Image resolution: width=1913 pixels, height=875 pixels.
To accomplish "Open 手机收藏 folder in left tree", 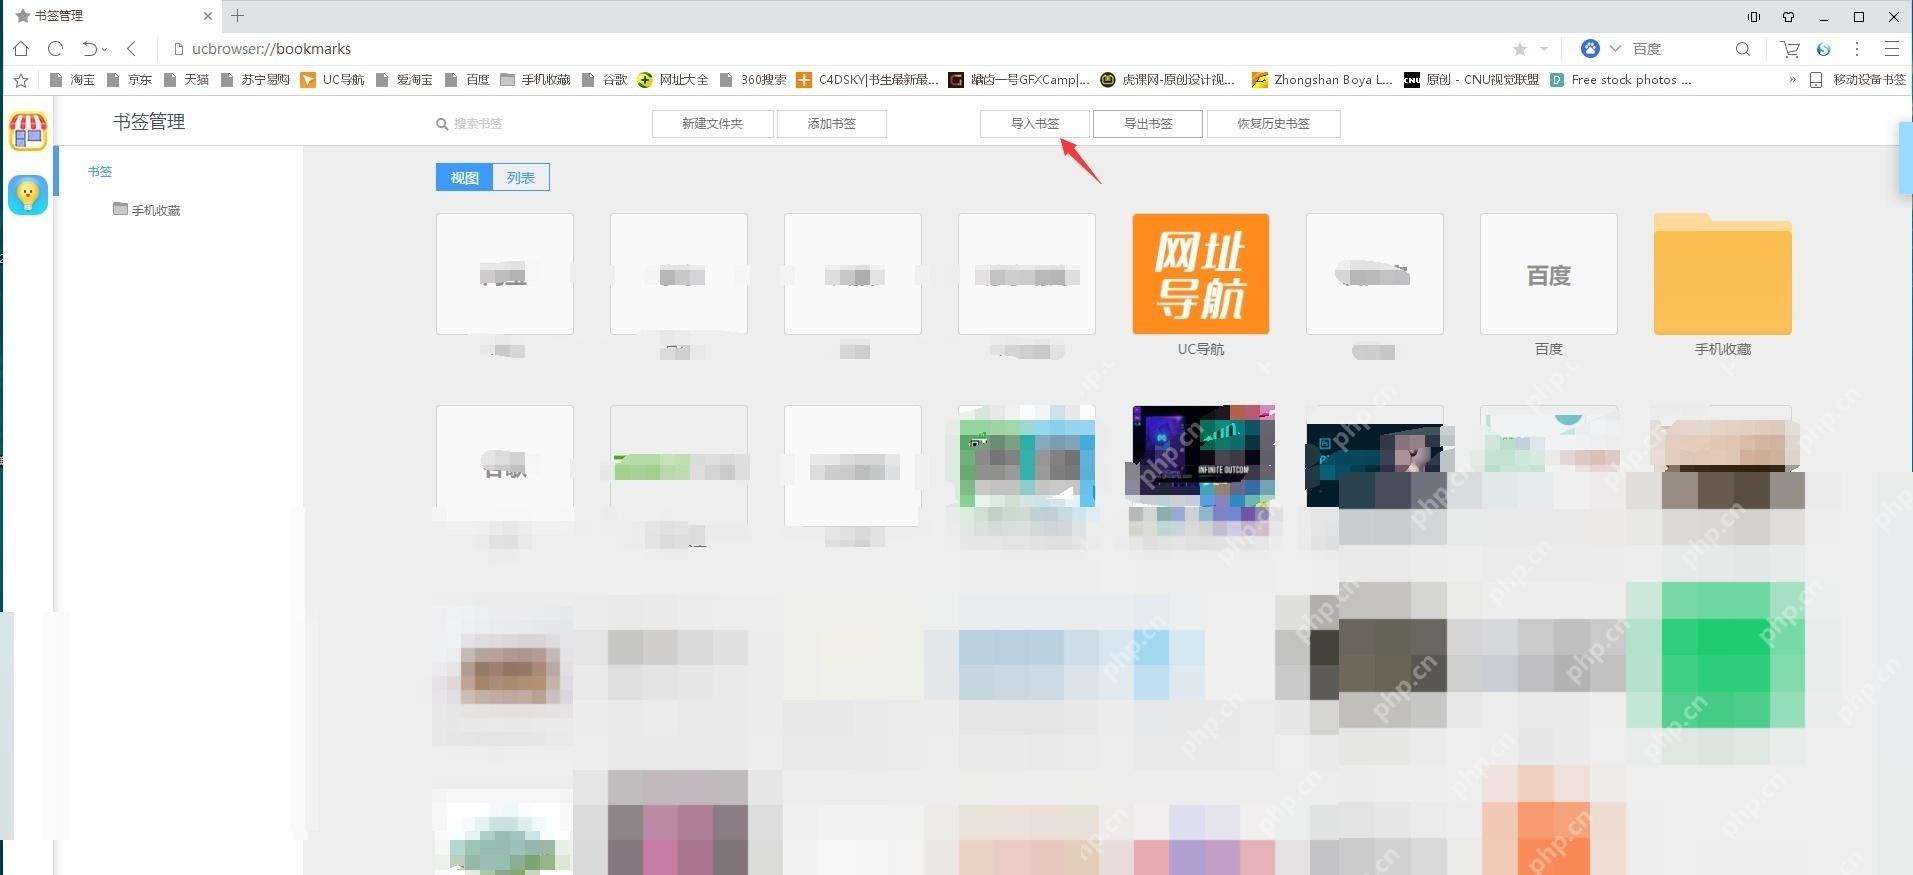I will pyautogui.click(x=147, y=210).
